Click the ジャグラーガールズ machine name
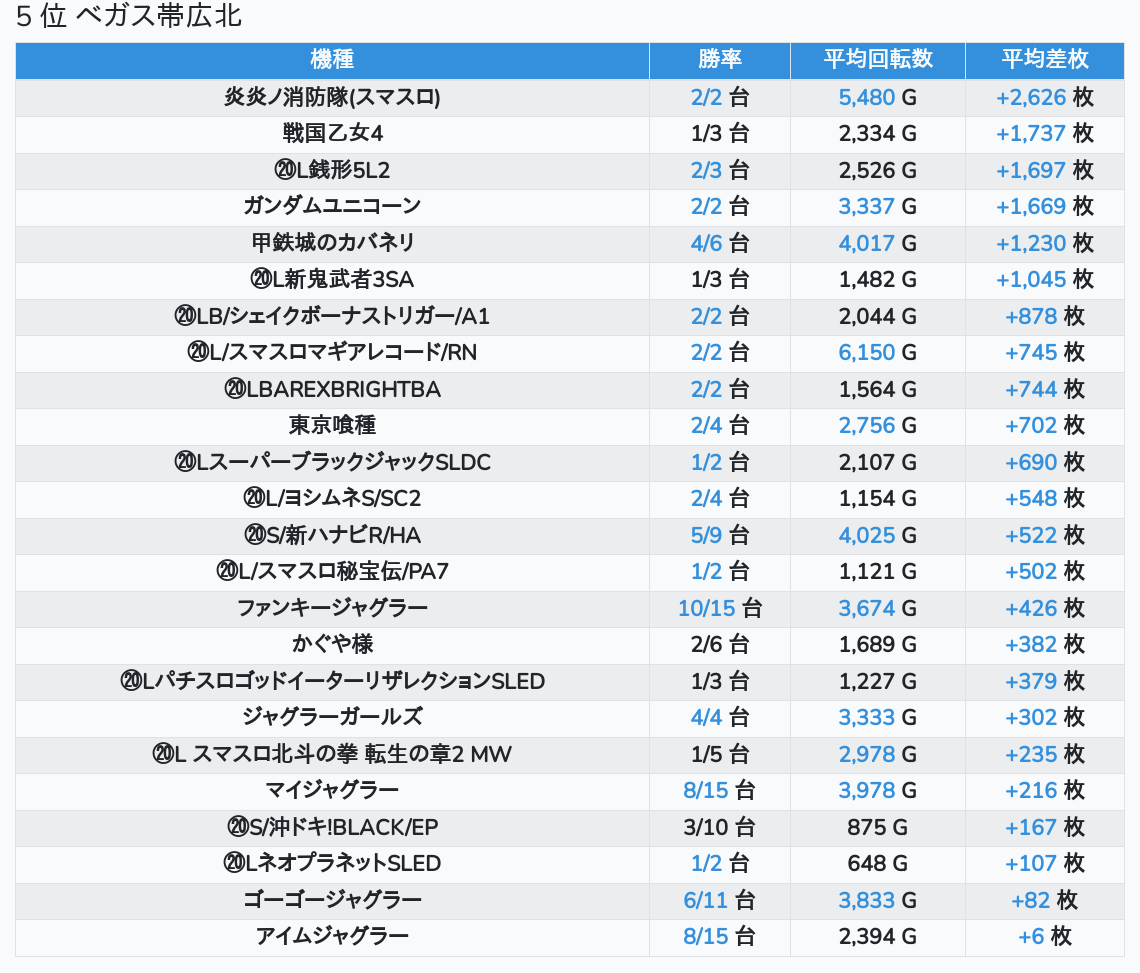1140x973 pixels. [333, 717]
